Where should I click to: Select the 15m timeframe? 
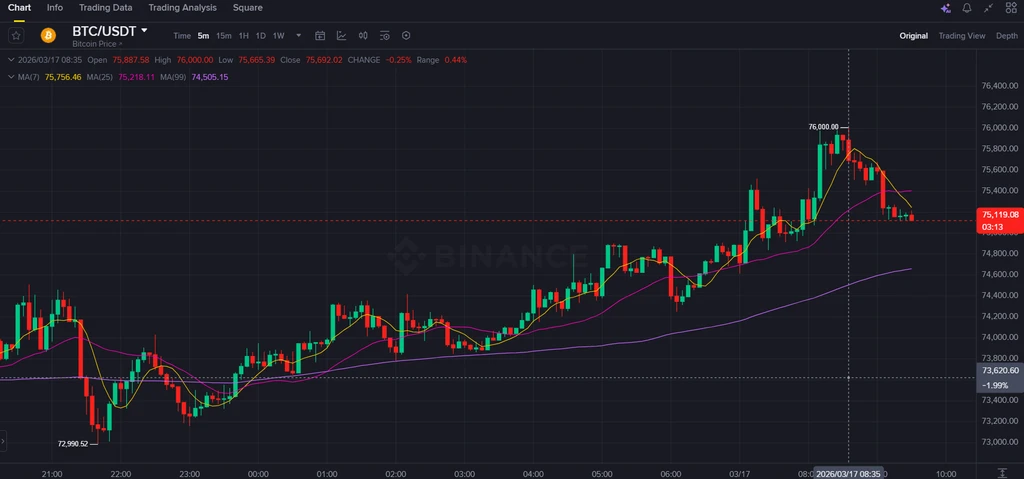(x=224, y=36)
